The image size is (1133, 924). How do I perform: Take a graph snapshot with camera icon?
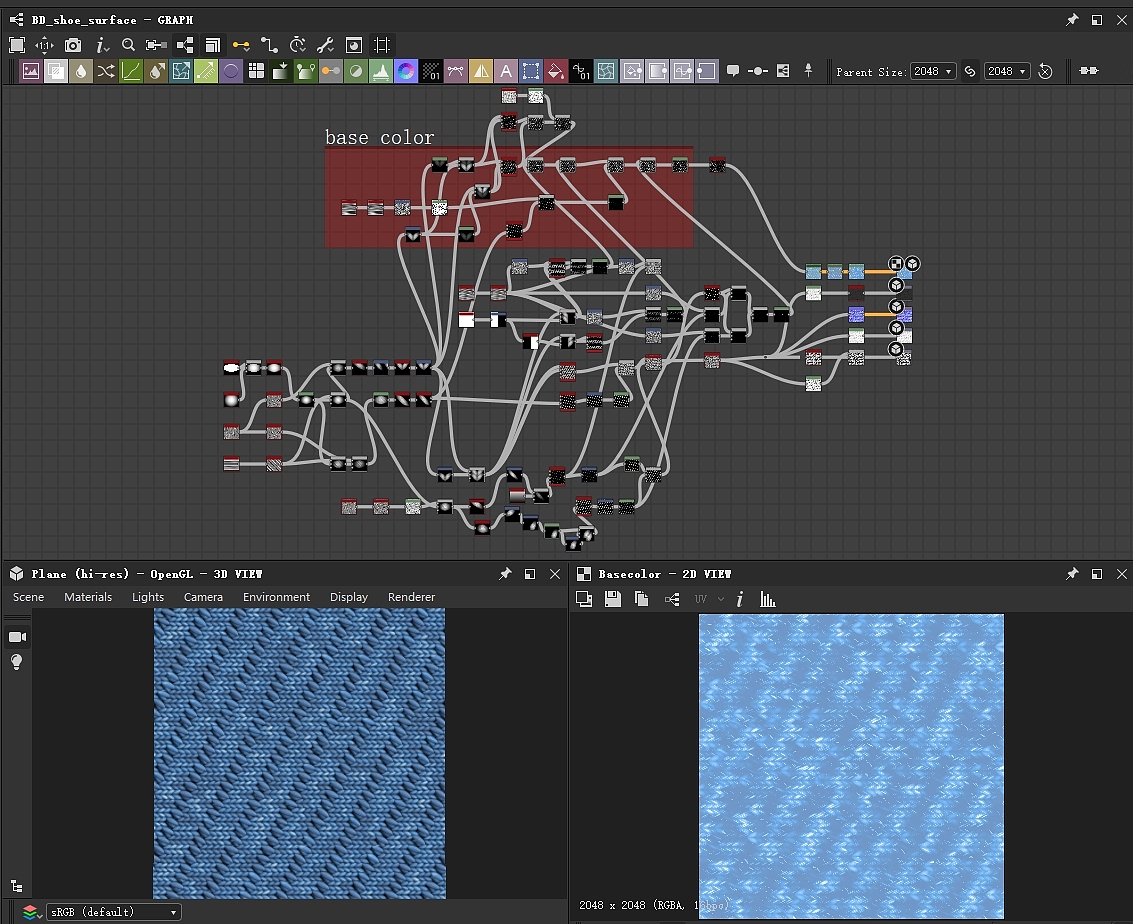coord(73,46)
